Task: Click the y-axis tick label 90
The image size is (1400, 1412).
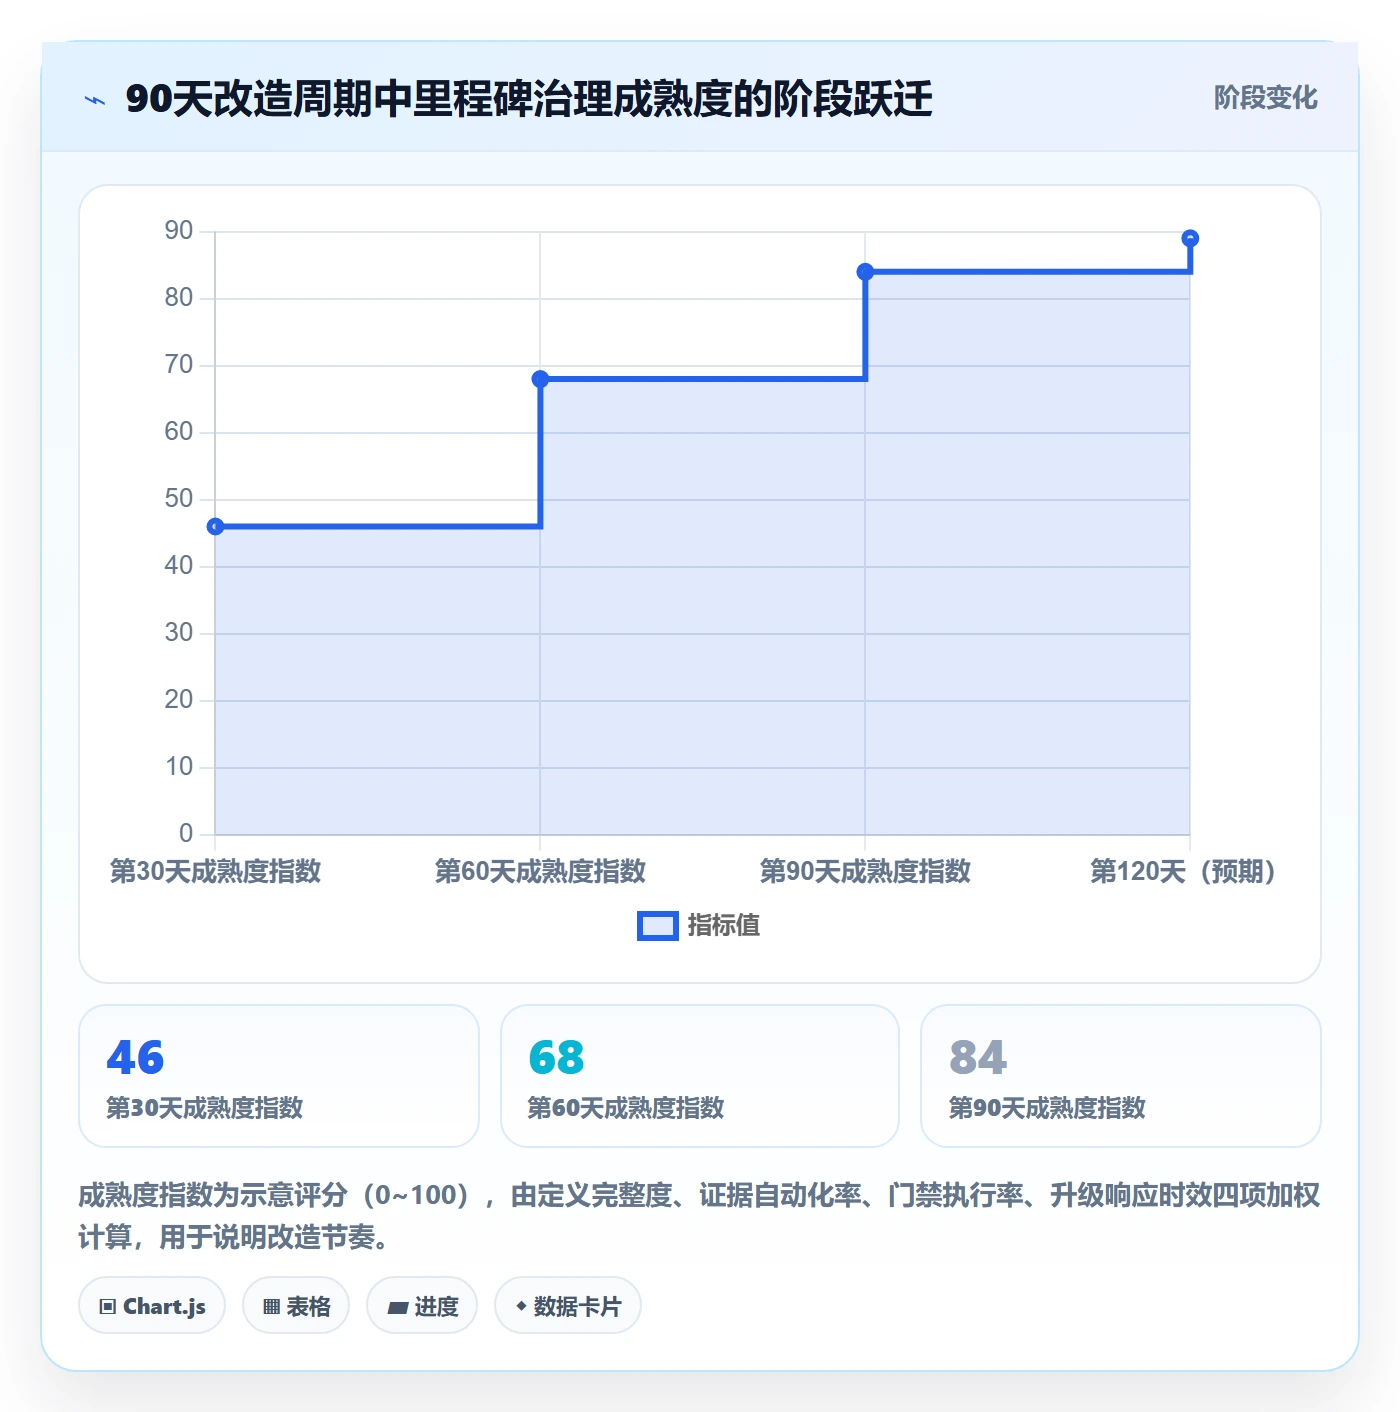Action: pos(179,231)
